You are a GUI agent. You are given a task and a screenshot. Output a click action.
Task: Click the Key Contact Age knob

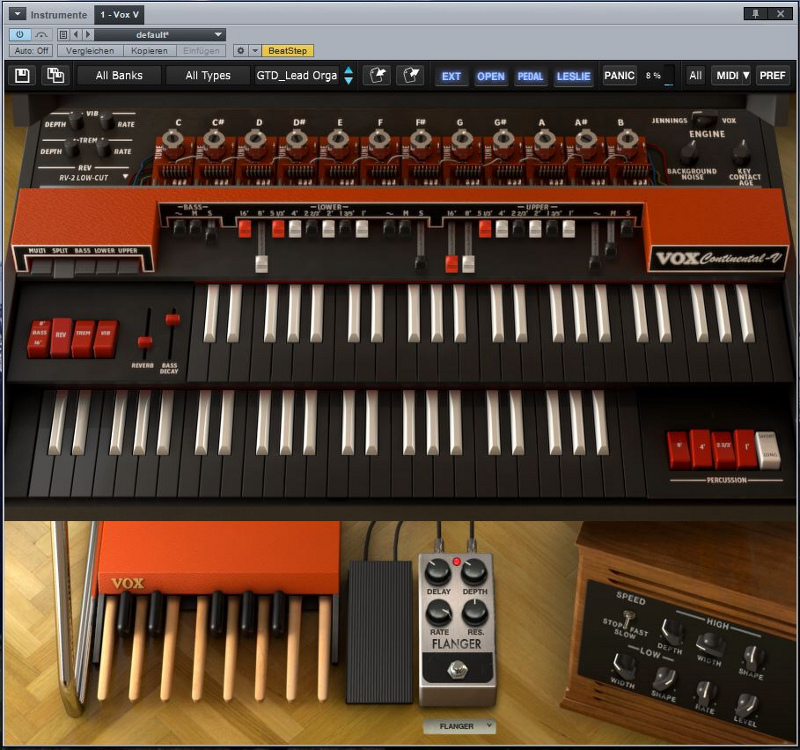(x=741, y=152)
